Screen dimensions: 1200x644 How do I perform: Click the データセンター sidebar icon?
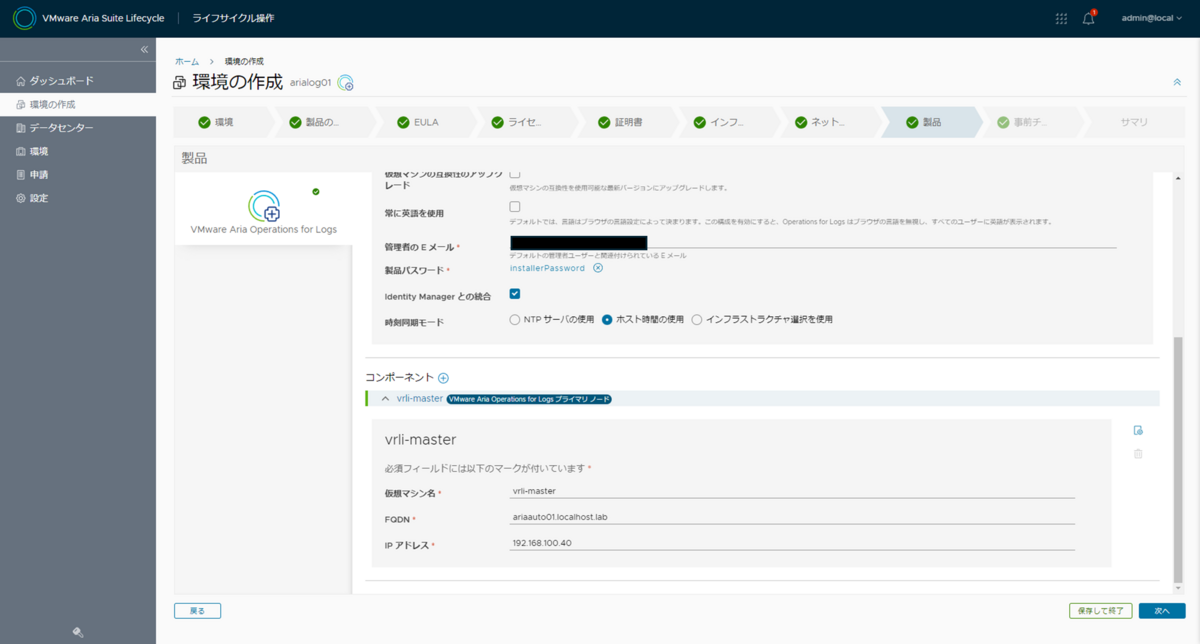point(20,128)
